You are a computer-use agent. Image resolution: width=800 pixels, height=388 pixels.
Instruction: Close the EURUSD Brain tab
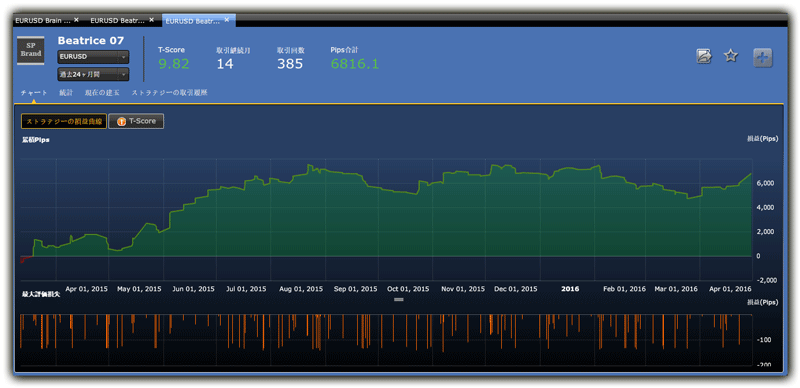76,20
